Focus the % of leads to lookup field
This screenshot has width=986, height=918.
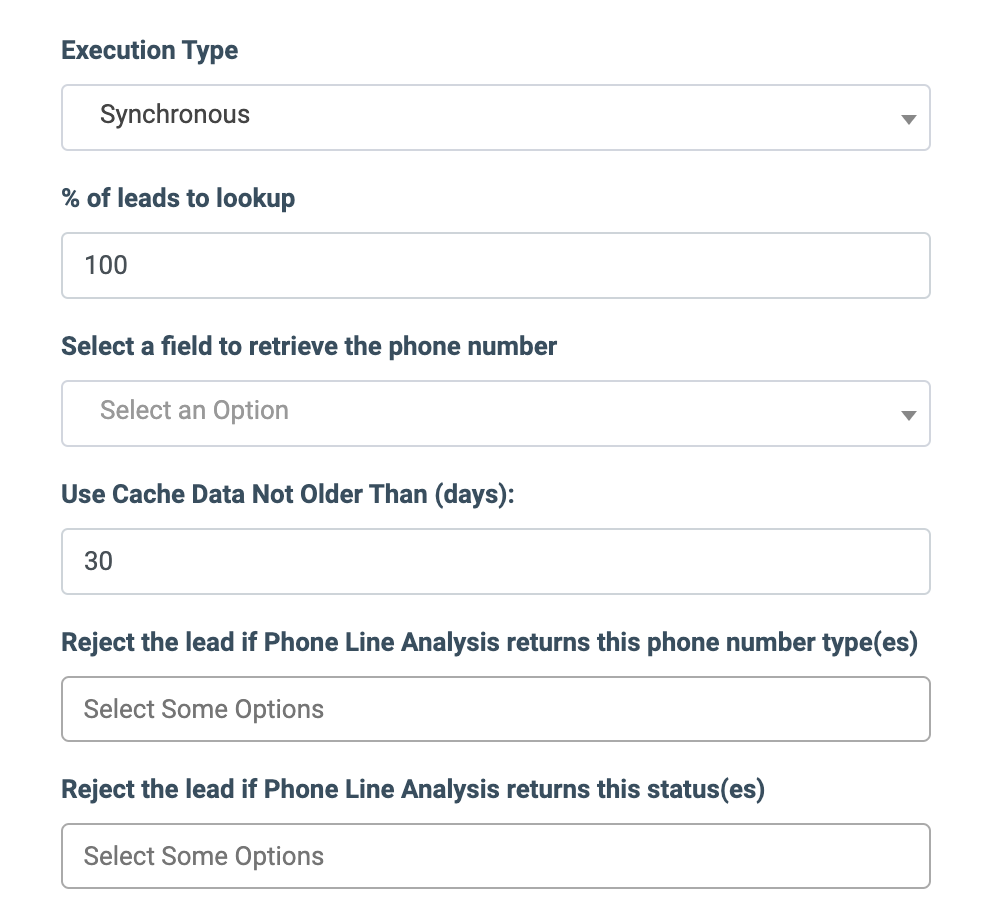pos(496,265)
